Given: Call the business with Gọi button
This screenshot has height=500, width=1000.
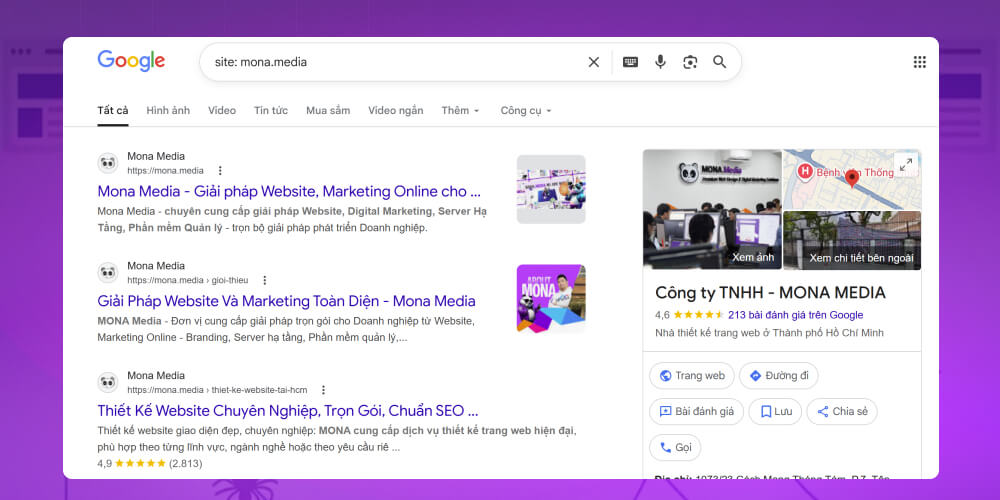Looking at the screenshot, I should click(675, 448).
